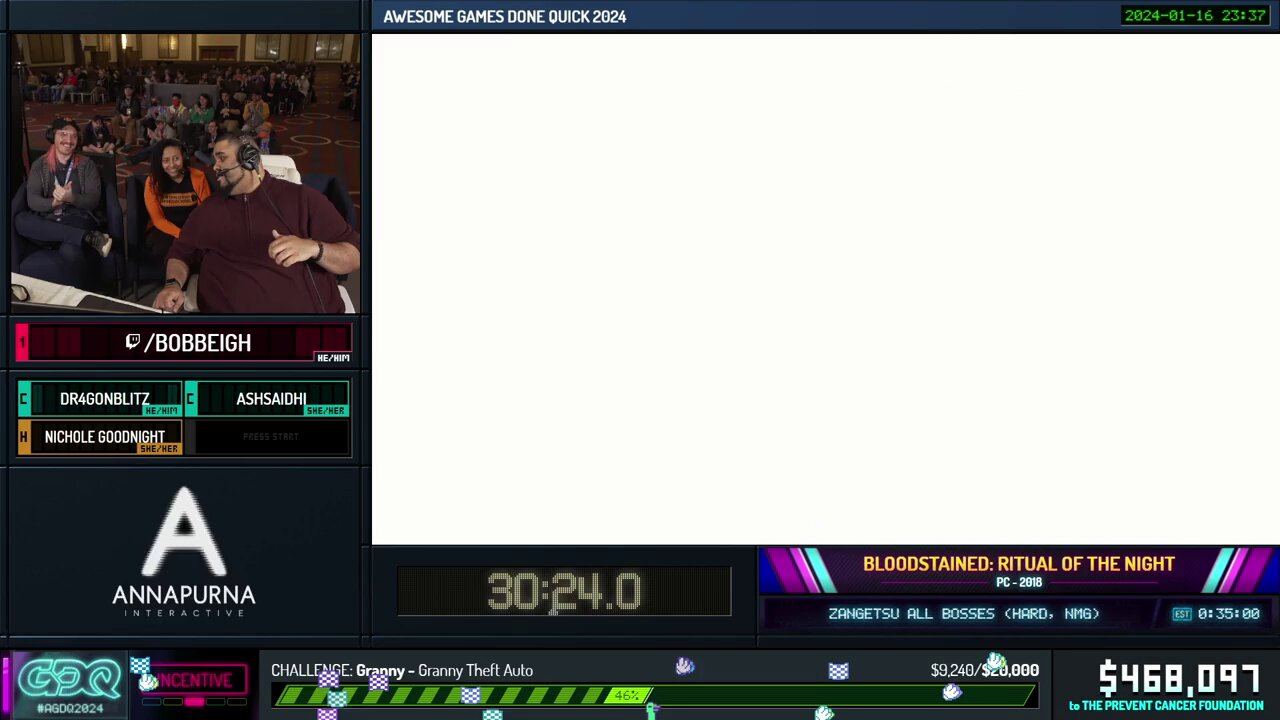Click the HE/HIM tag under BOBBEIGH

tap(333, 358)
